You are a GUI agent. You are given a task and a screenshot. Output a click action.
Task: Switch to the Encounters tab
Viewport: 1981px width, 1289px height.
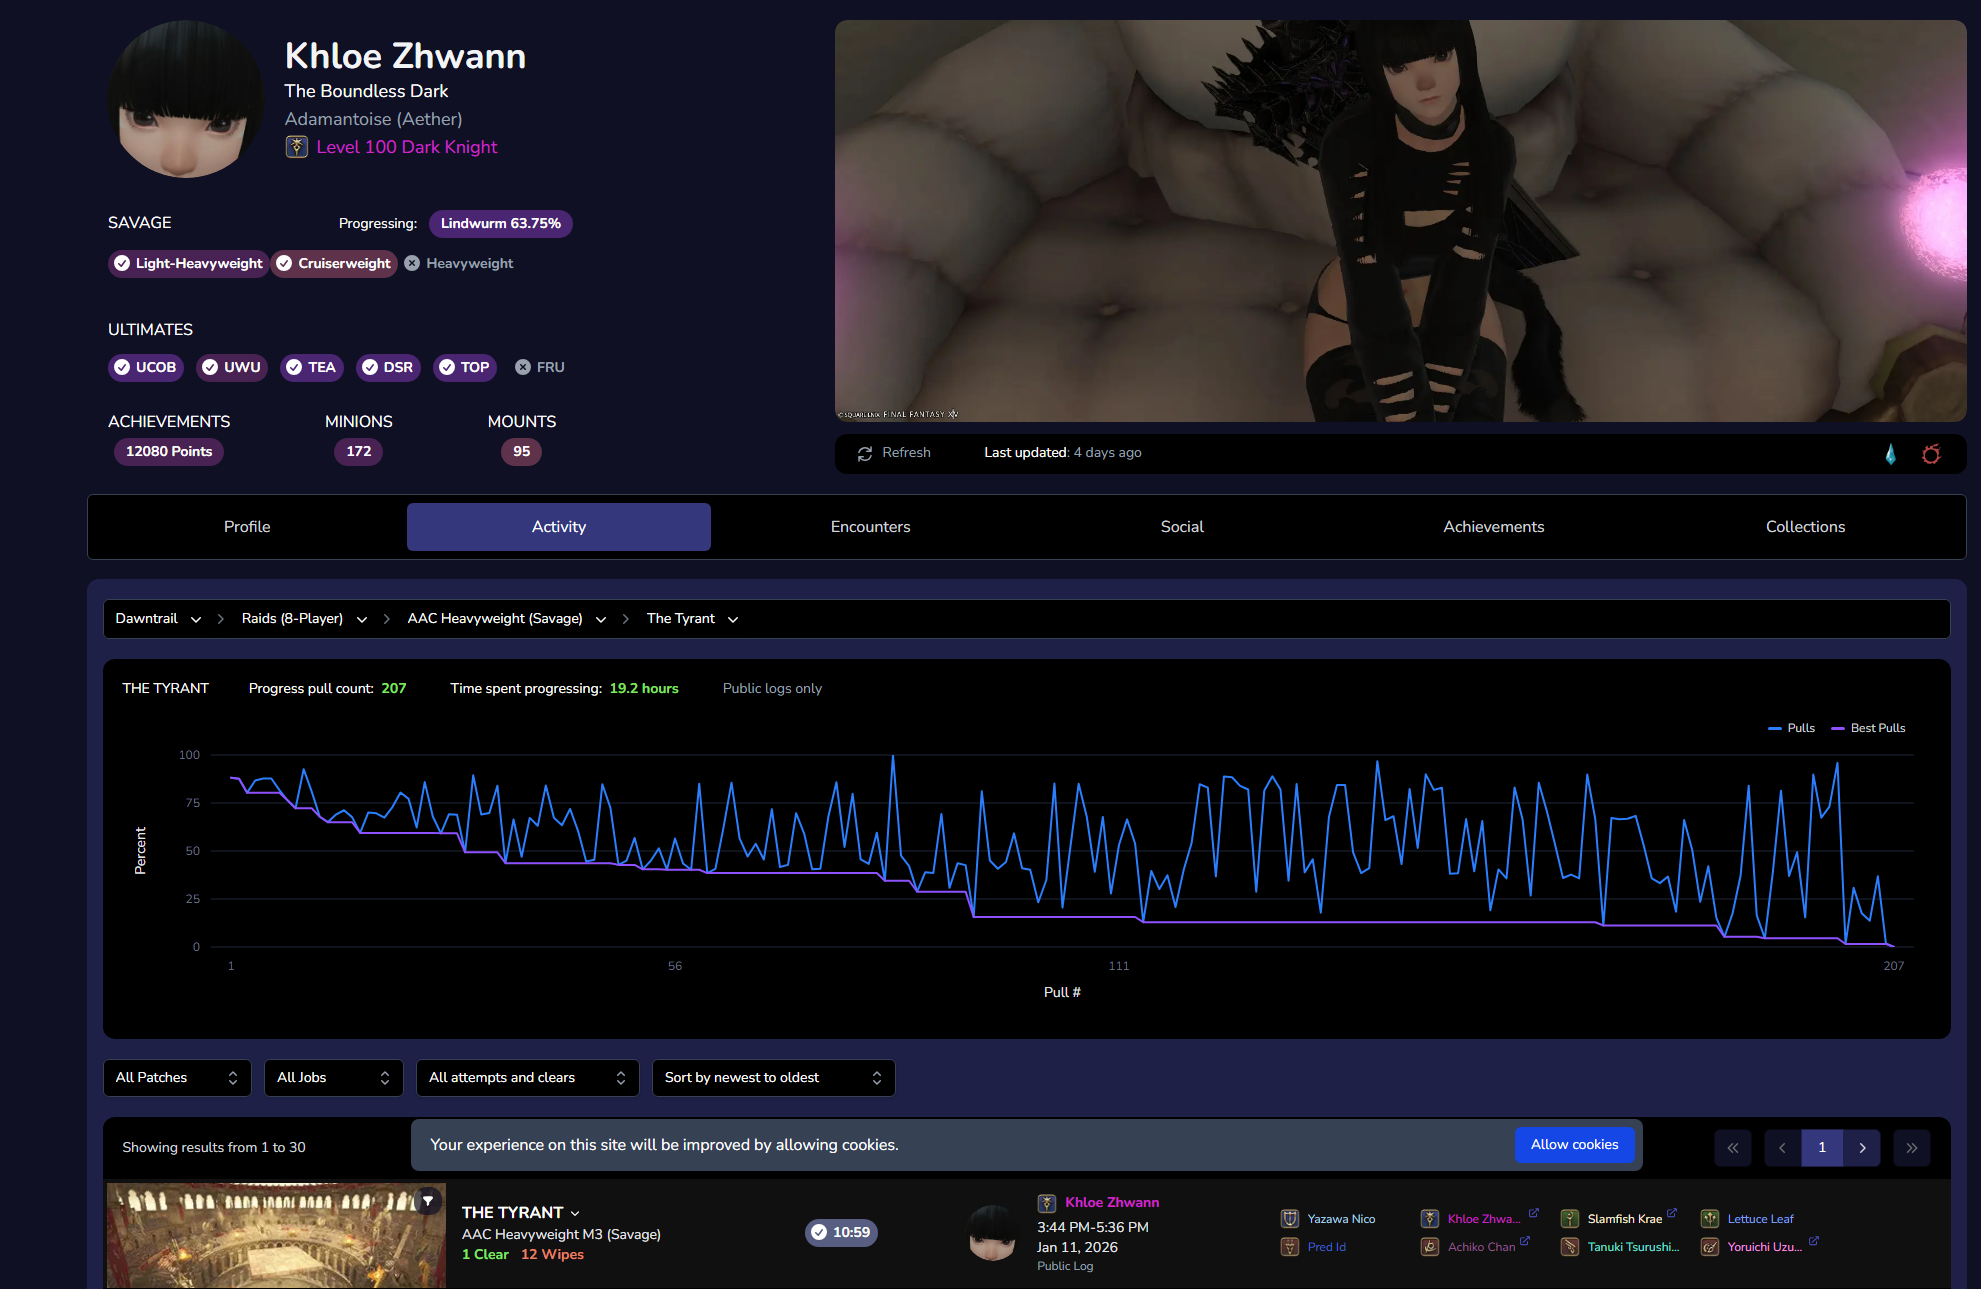point(870,527)
